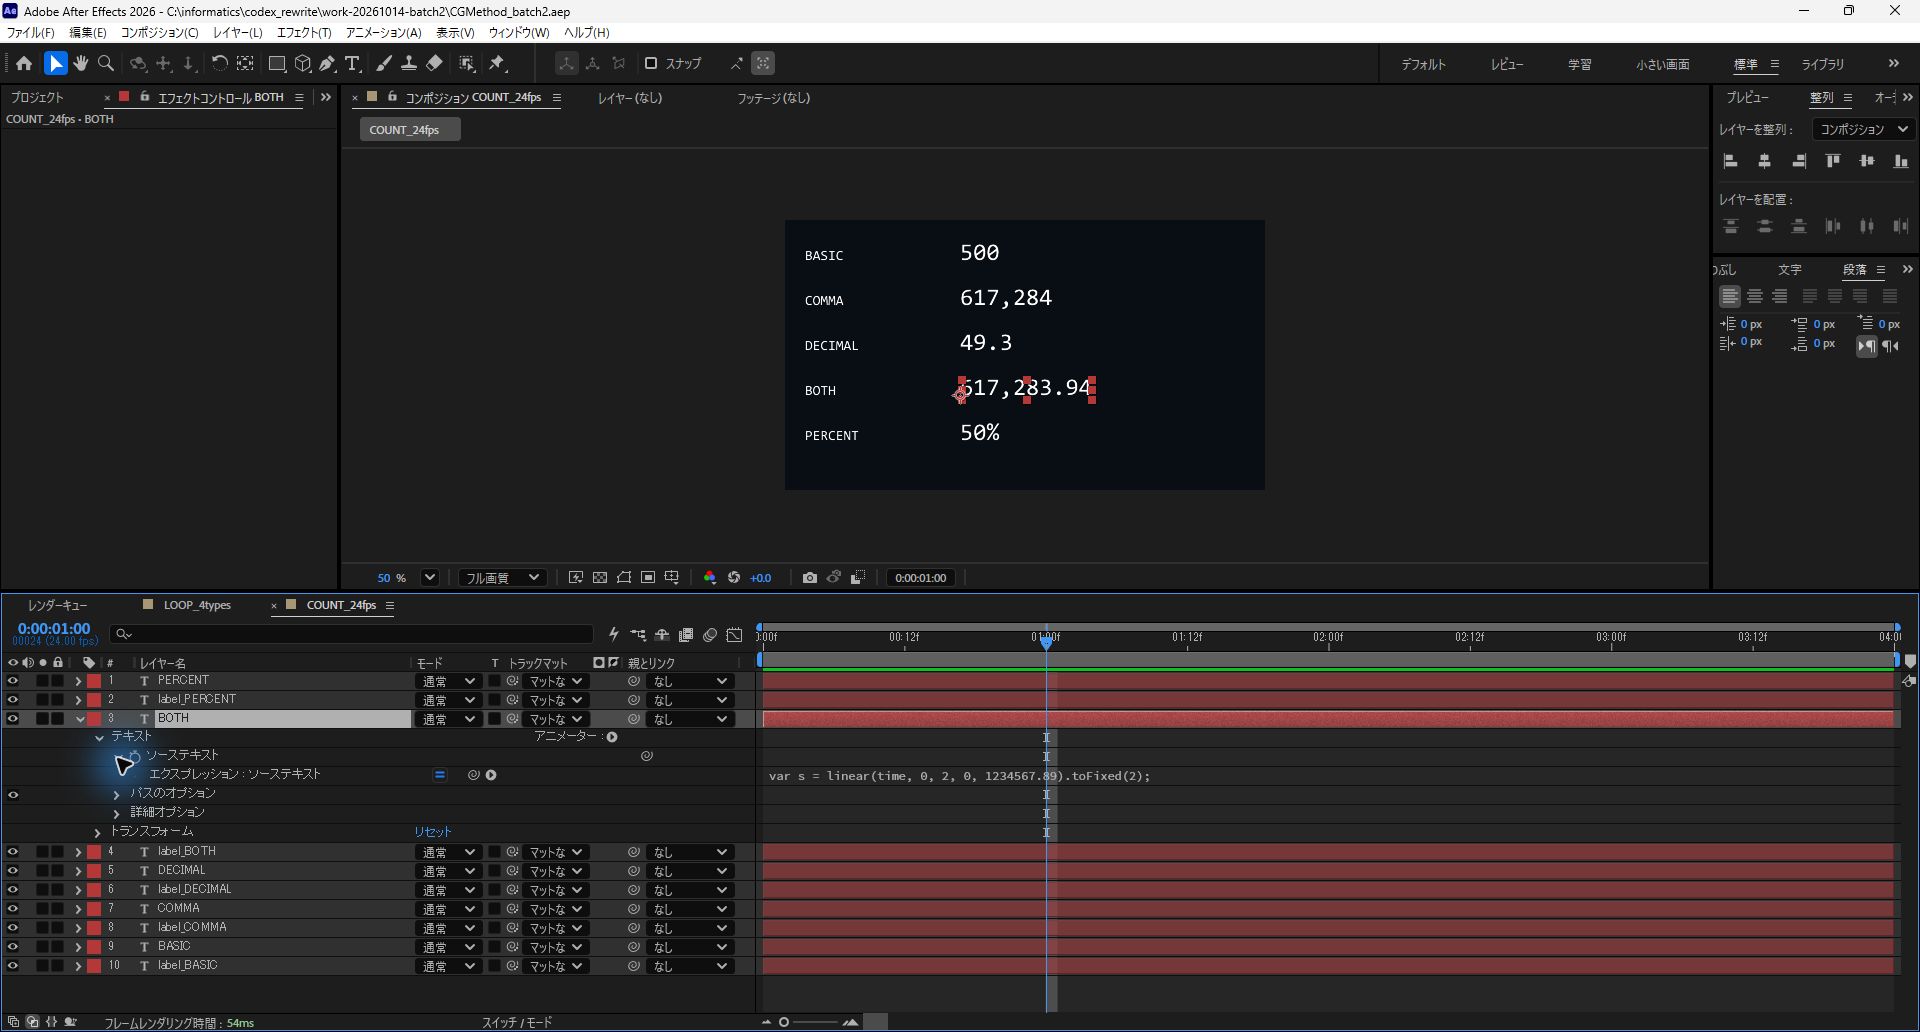Select the Home icon in toolbar
Screen dimensions: 1920x1032
(x=24, y=63)
